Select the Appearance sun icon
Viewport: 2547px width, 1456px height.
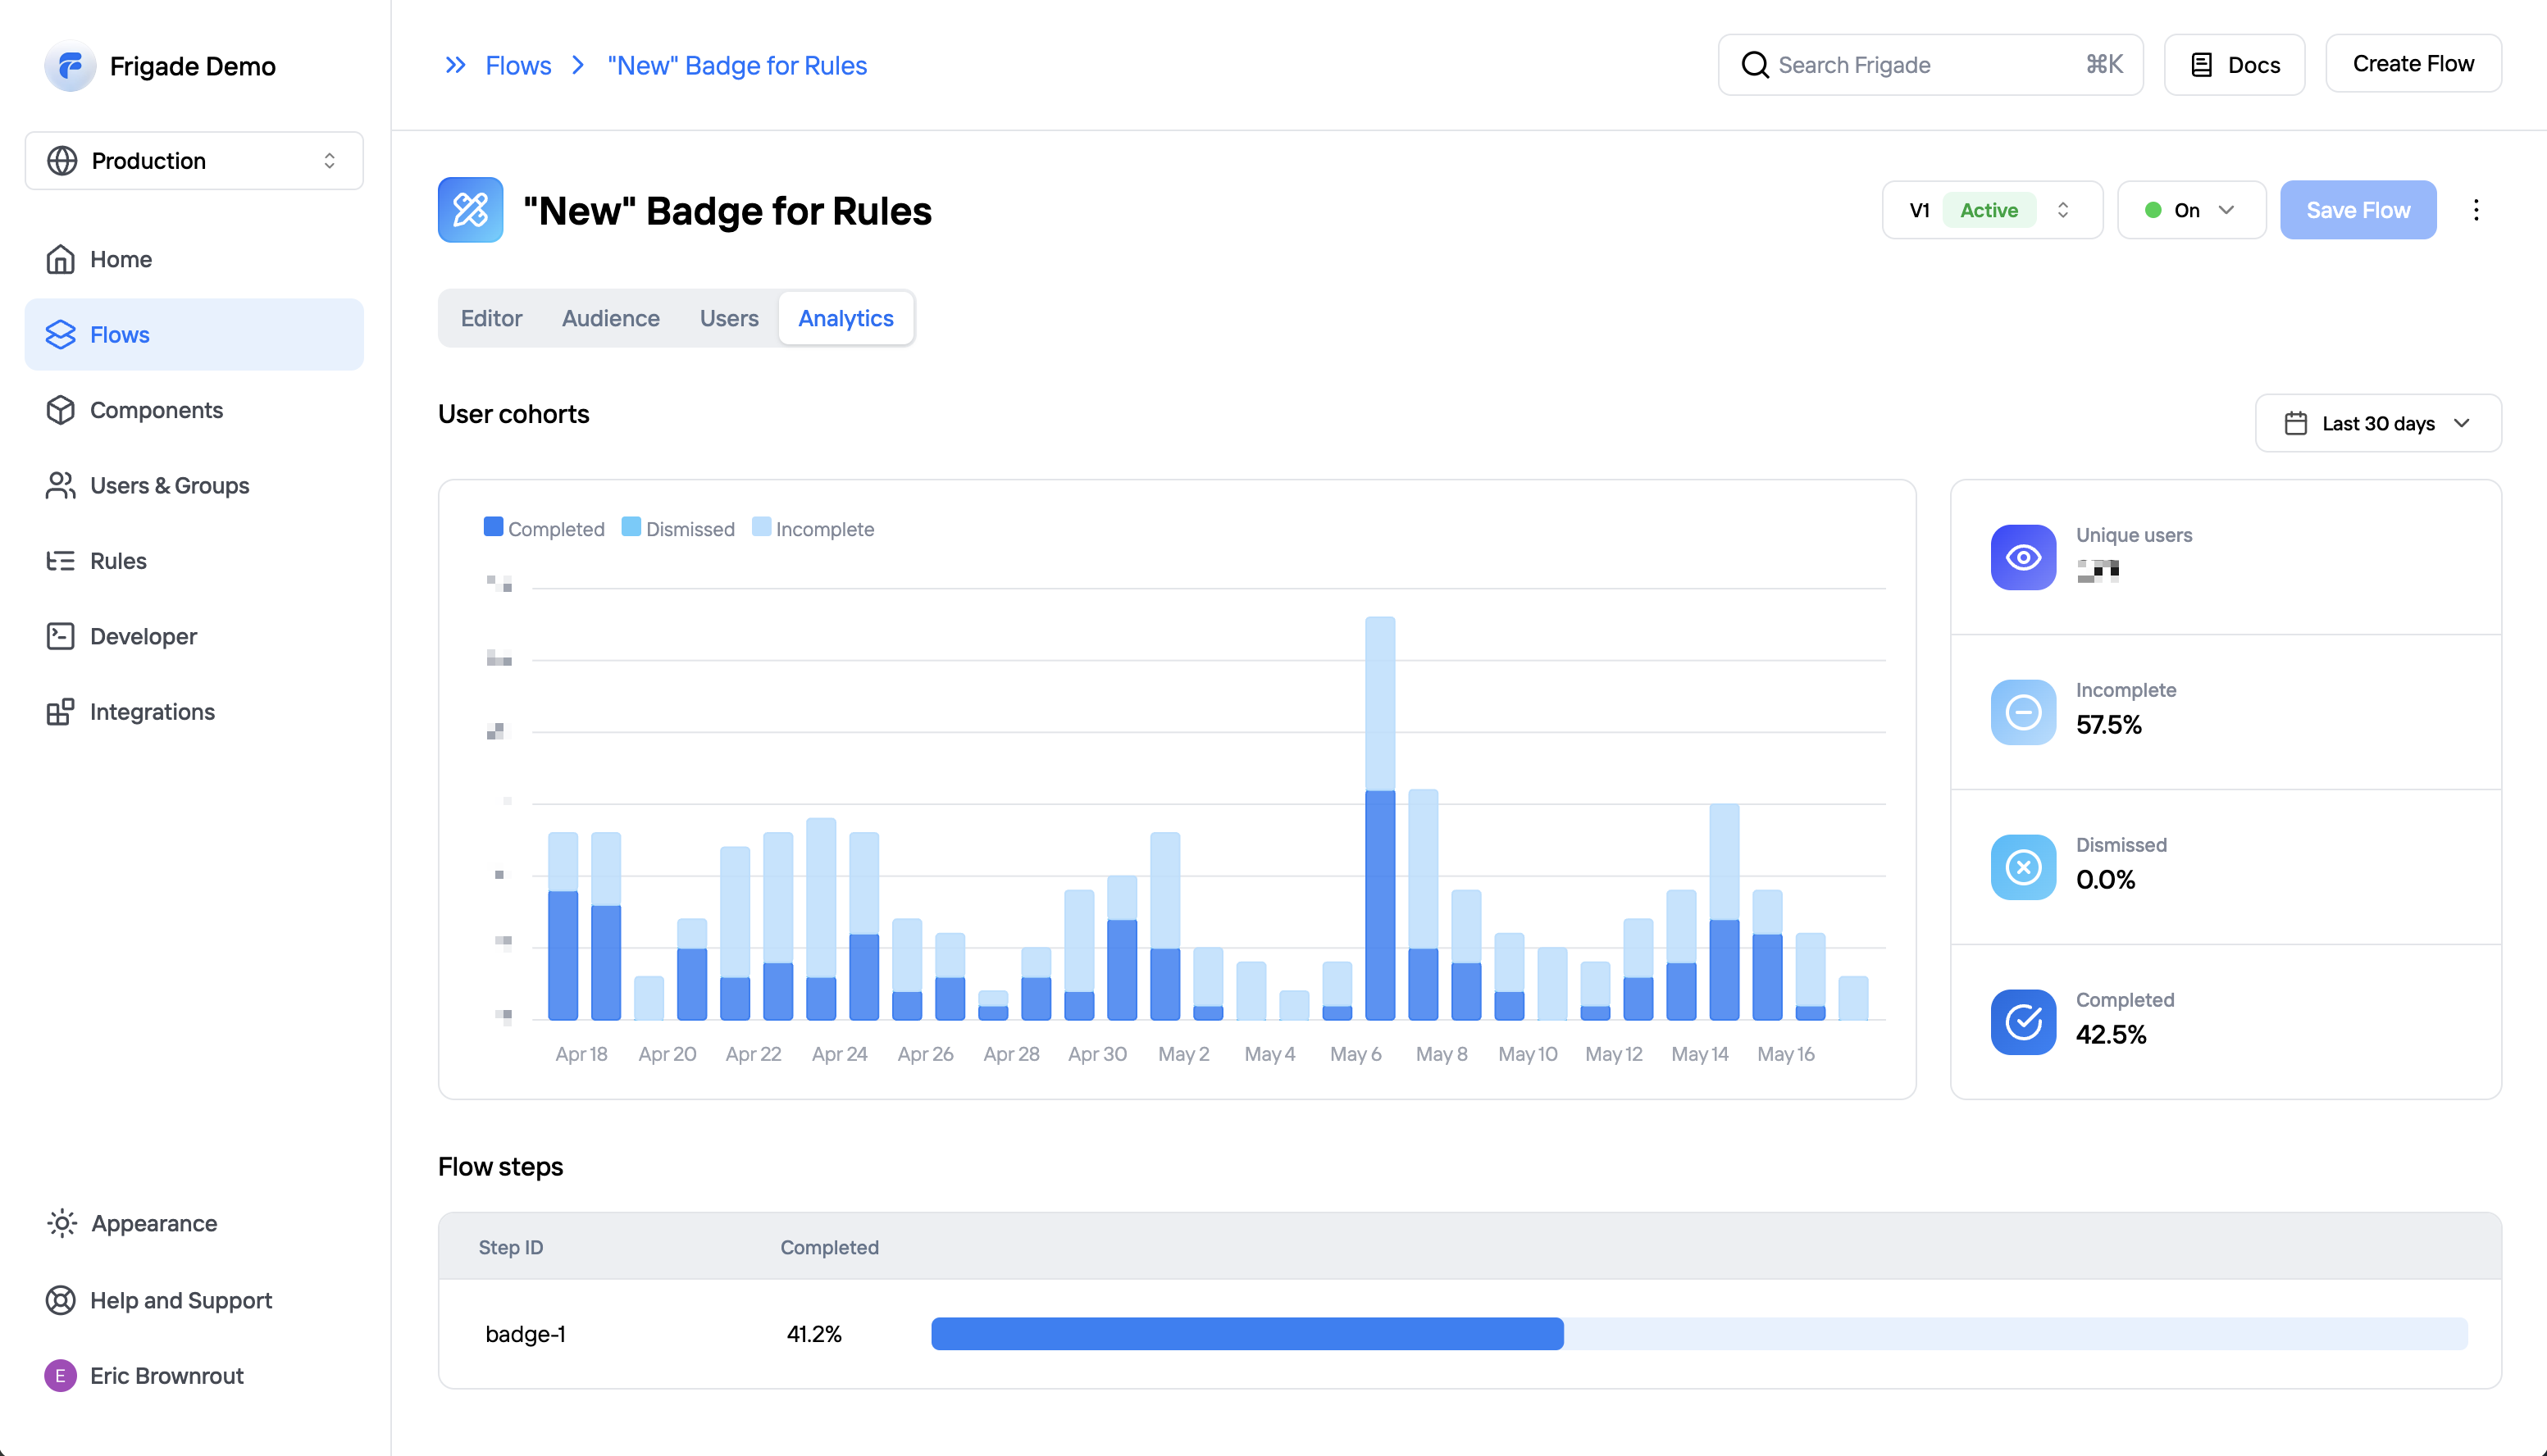coord(61,1223)
